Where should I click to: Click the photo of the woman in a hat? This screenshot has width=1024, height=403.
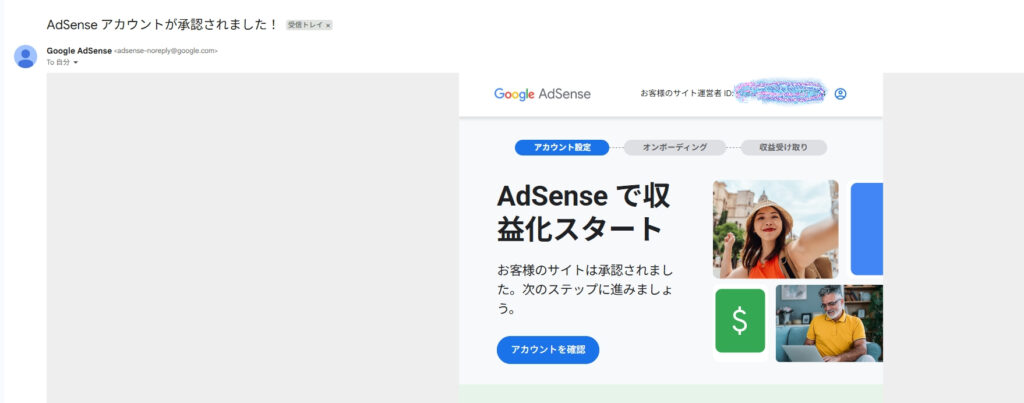(x=775, y=229)
